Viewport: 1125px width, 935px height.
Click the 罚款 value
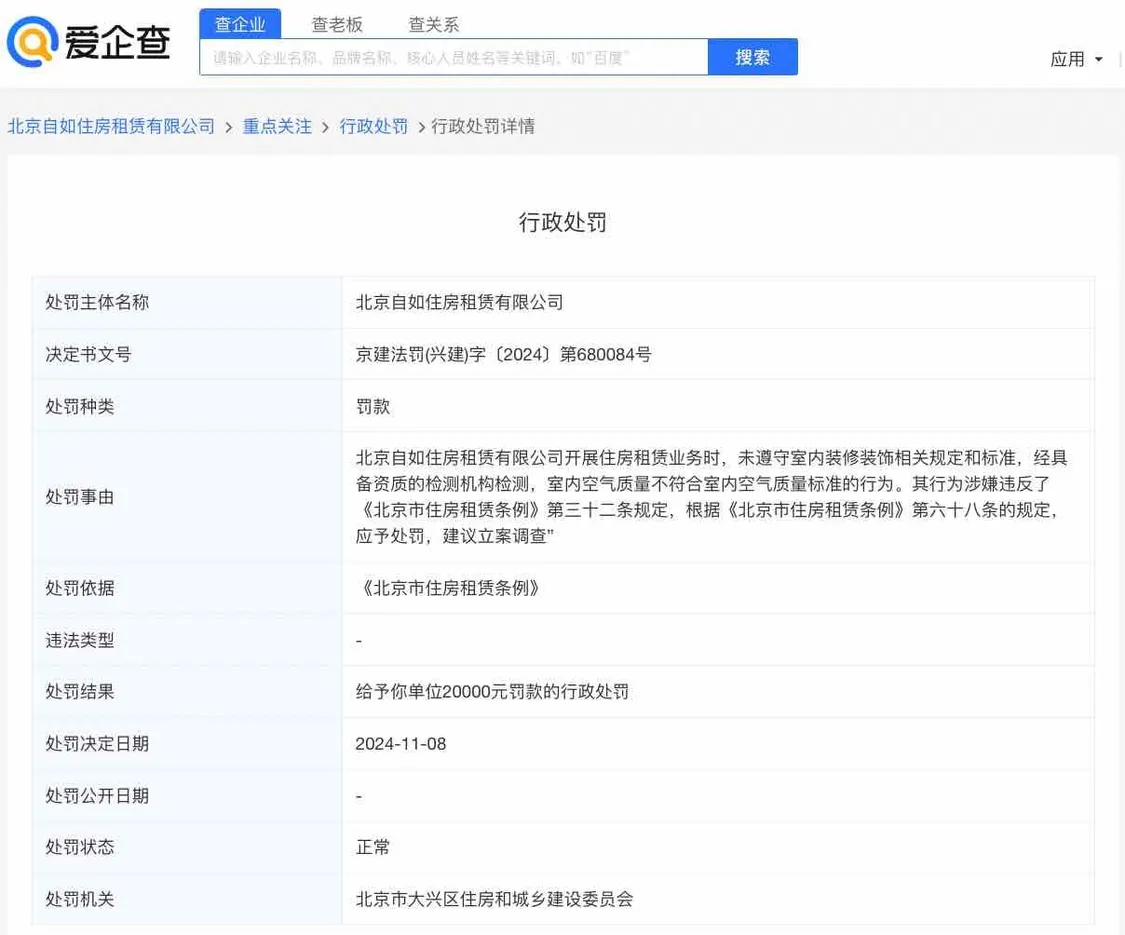pyautogui.click(x=373, y=406)
